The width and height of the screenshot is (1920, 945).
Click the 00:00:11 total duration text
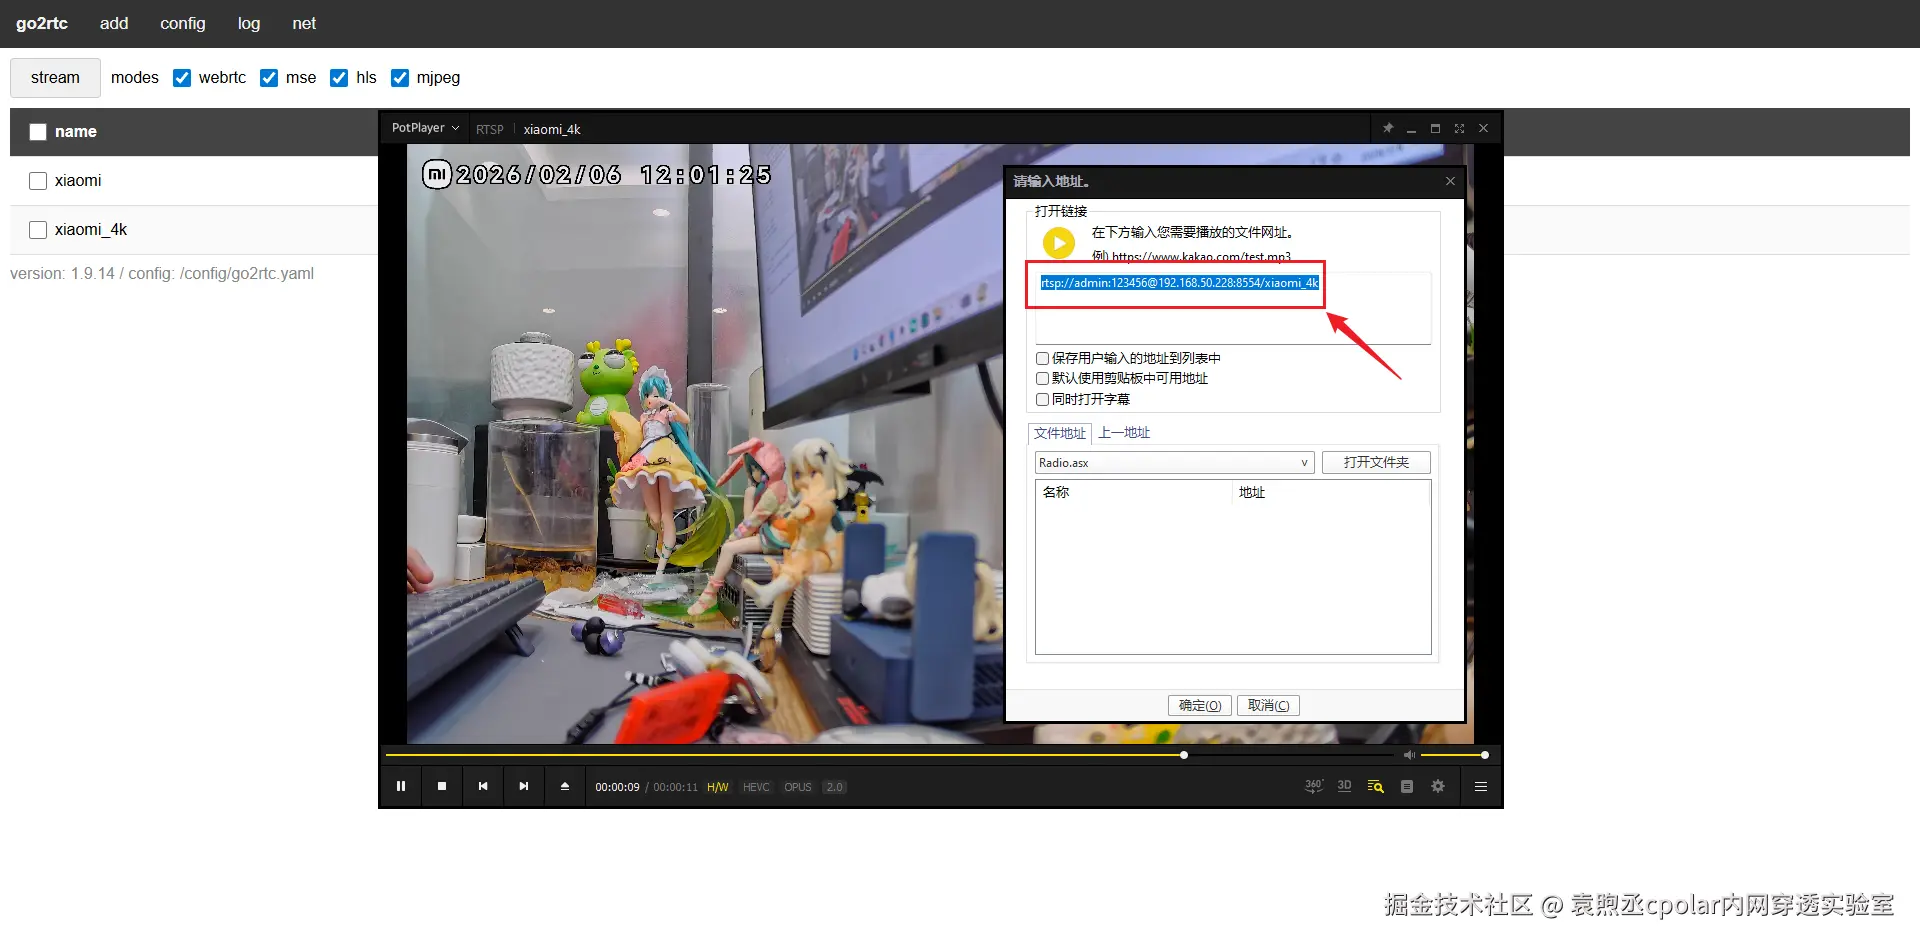[676, 788]
